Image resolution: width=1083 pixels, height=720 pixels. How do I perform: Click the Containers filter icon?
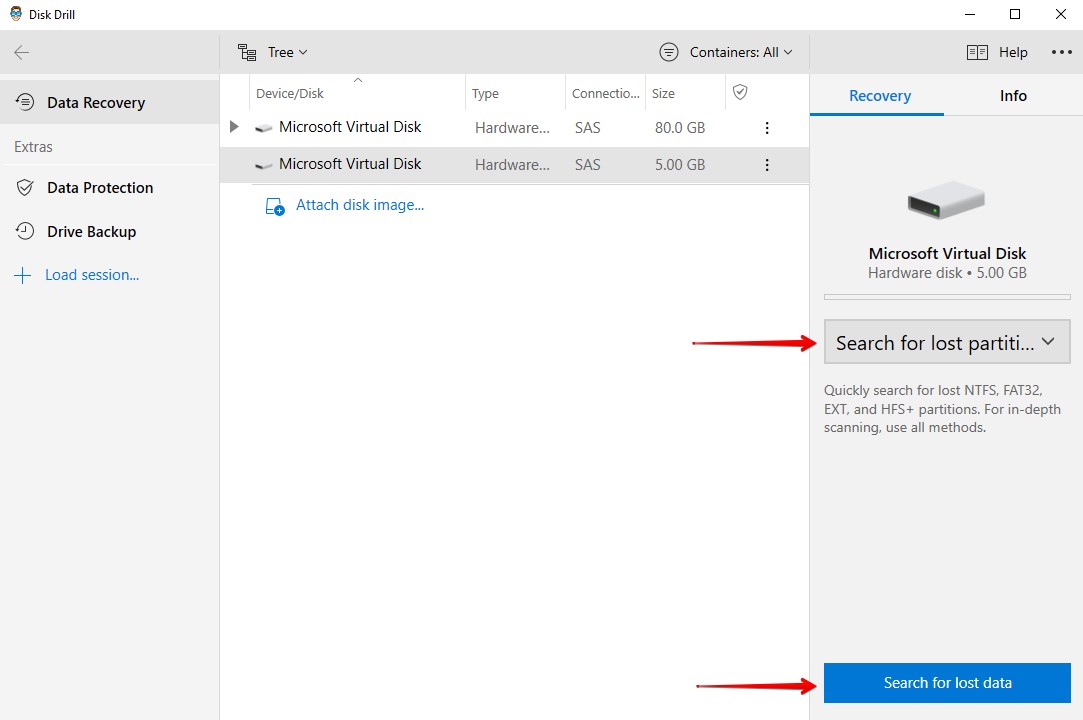669,53
